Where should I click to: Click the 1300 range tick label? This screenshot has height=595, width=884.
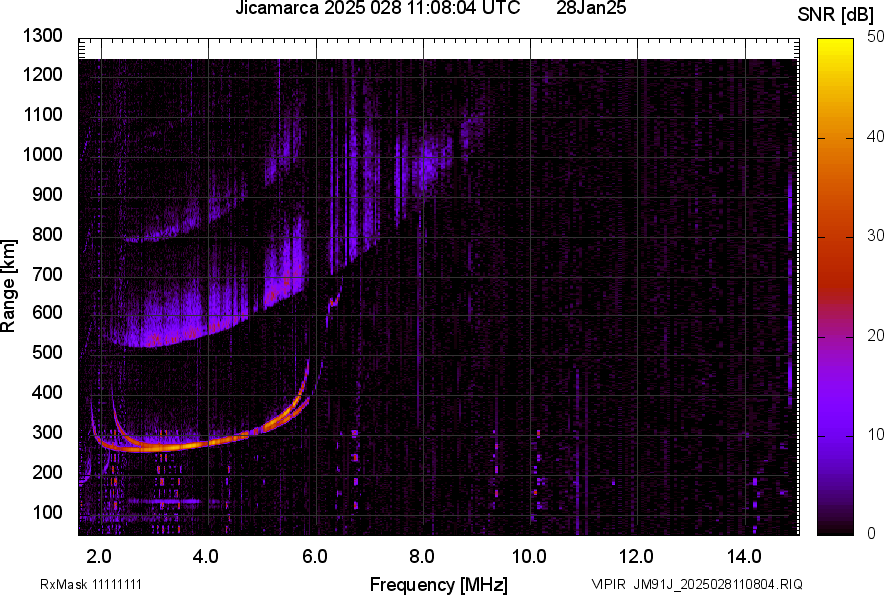(x=46, y=37)
